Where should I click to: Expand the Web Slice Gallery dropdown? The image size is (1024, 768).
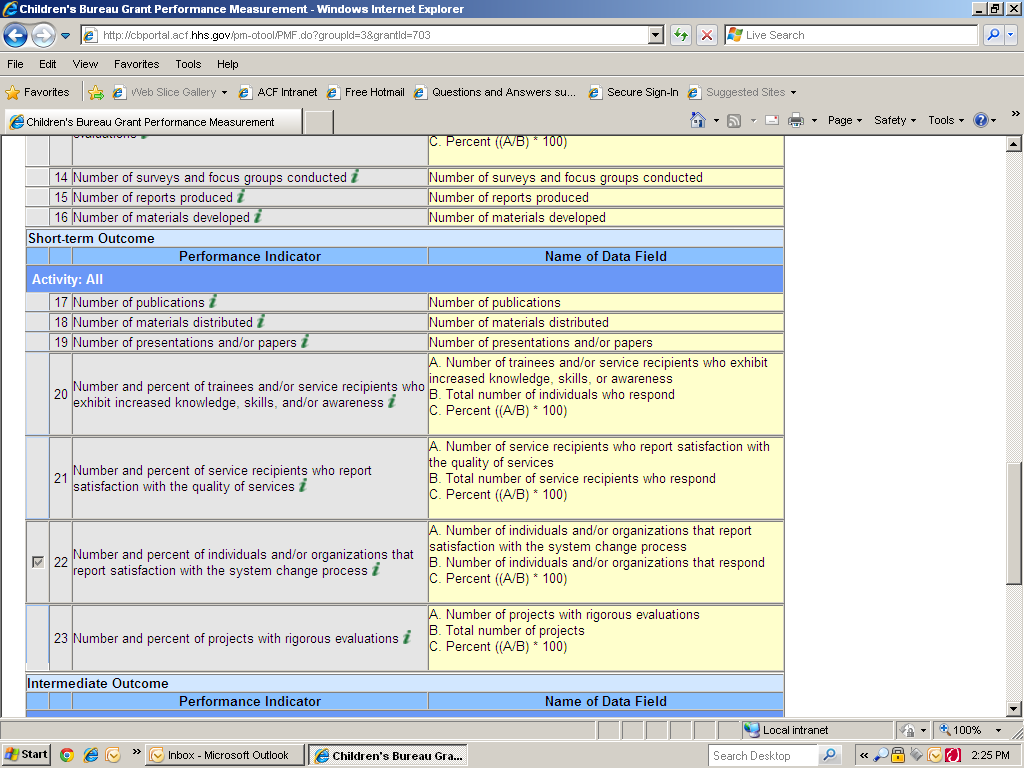click(224, 93)
